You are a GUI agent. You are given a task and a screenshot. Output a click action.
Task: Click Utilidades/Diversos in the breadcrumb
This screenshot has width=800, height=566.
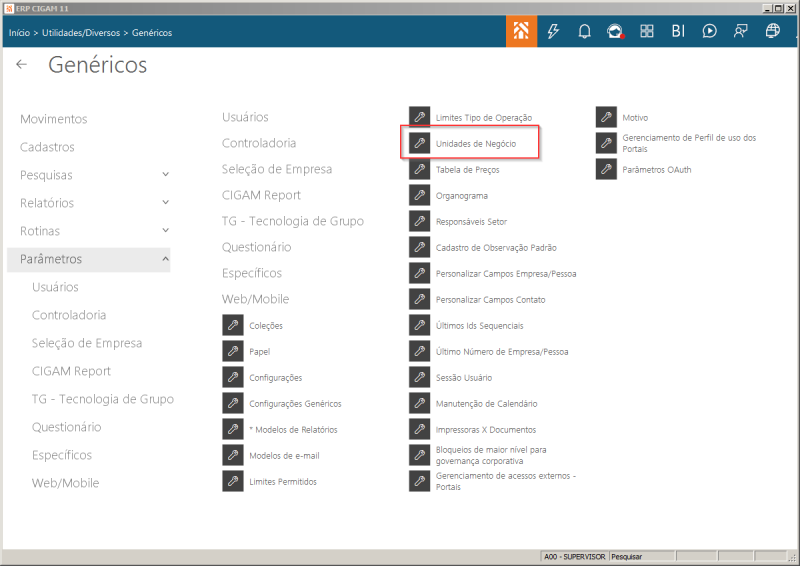81,33
